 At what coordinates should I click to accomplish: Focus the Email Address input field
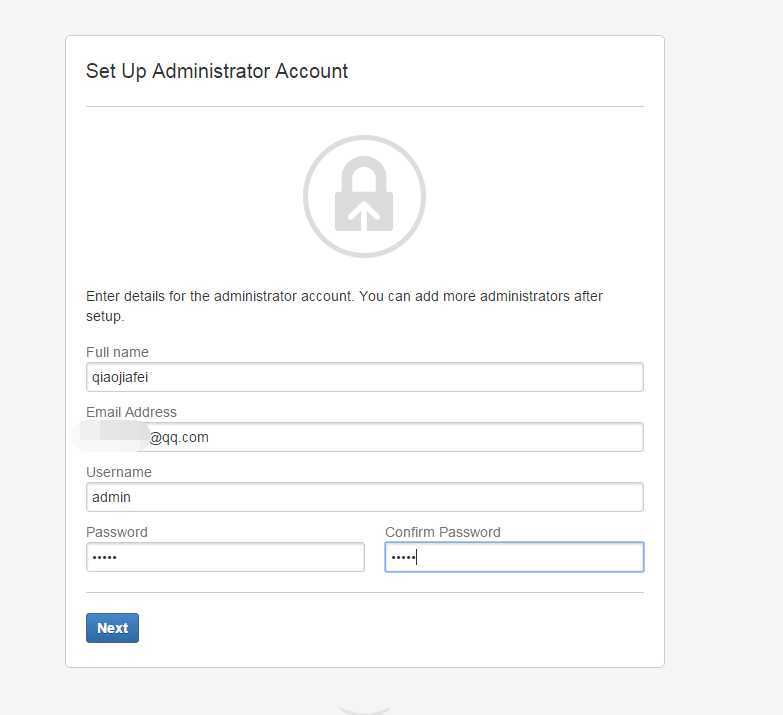[x=365, y=437]
